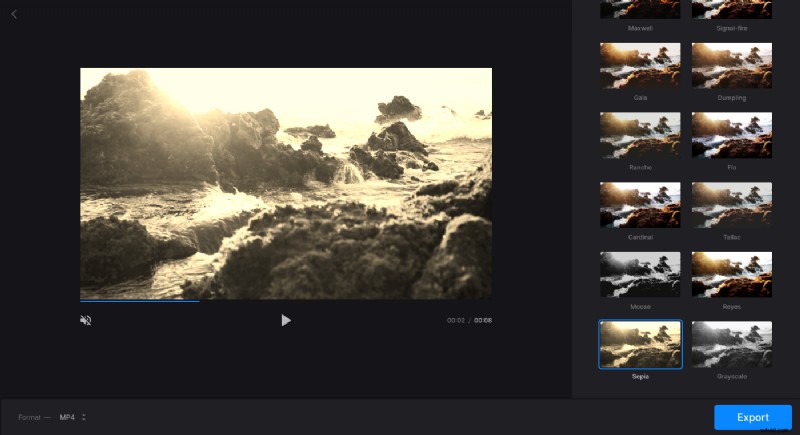Apply the Maxwell filter thumbnail
This screenshot has width=800, height=435.
click(x=640, y=9)
